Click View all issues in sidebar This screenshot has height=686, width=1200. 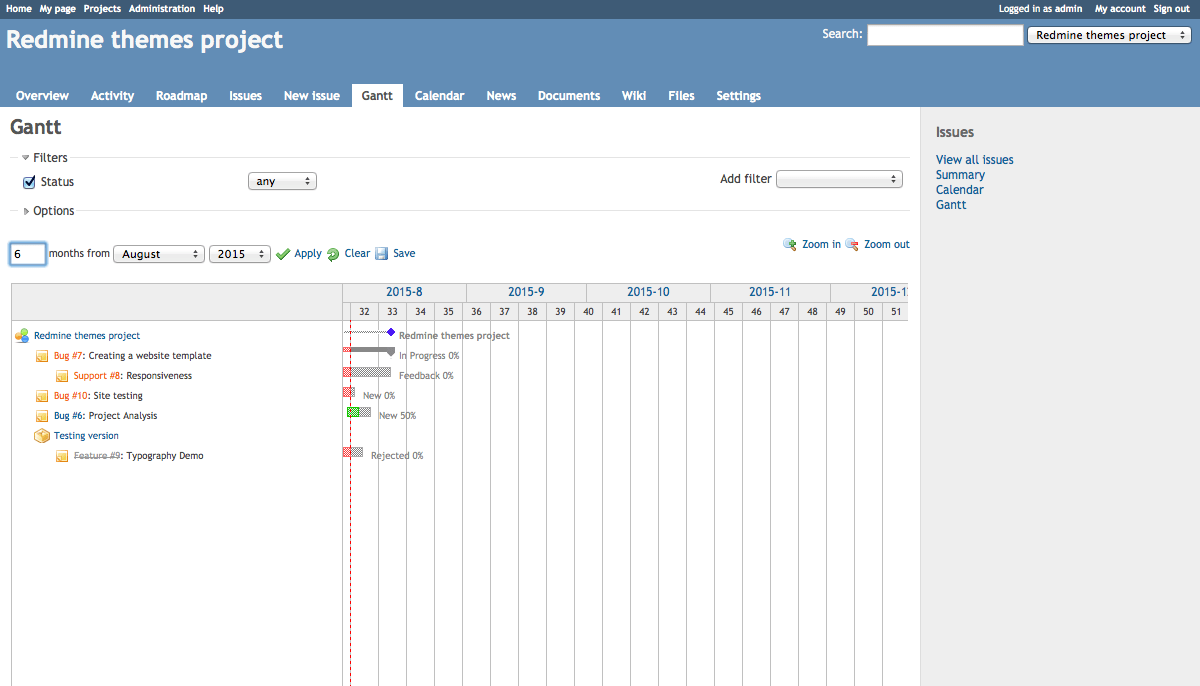975,160
